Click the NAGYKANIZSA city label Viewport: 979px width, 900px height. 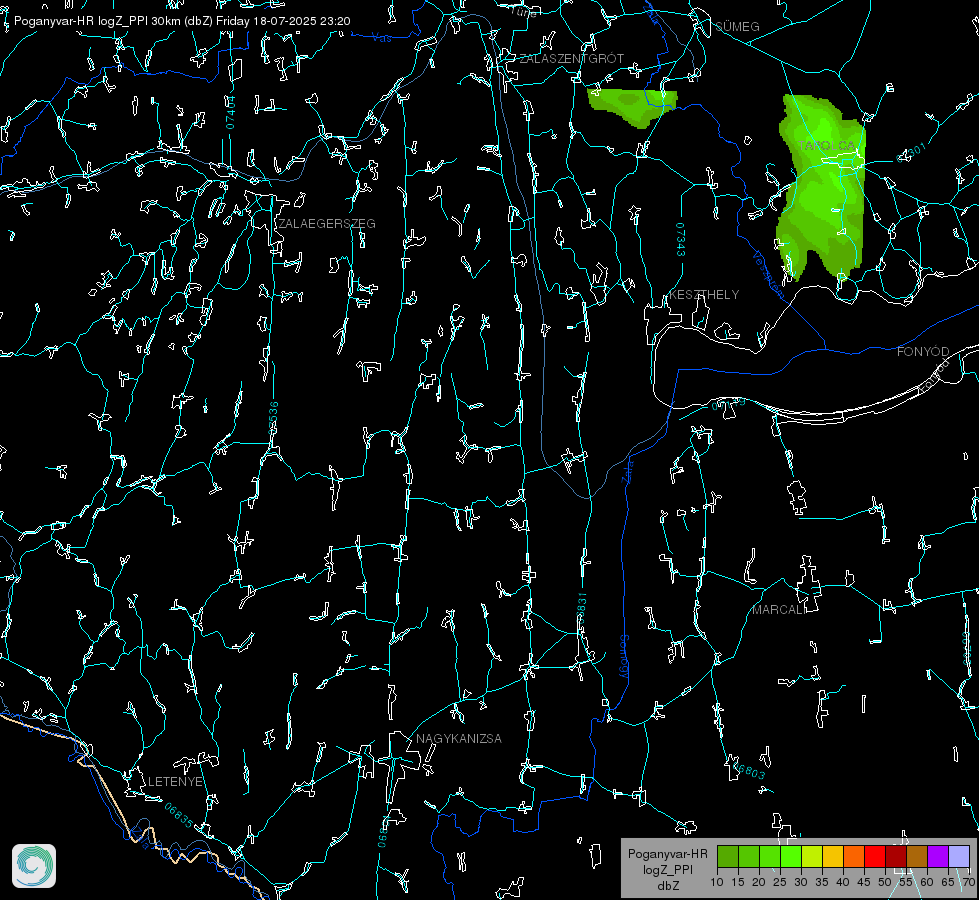[x=459, y=738]
